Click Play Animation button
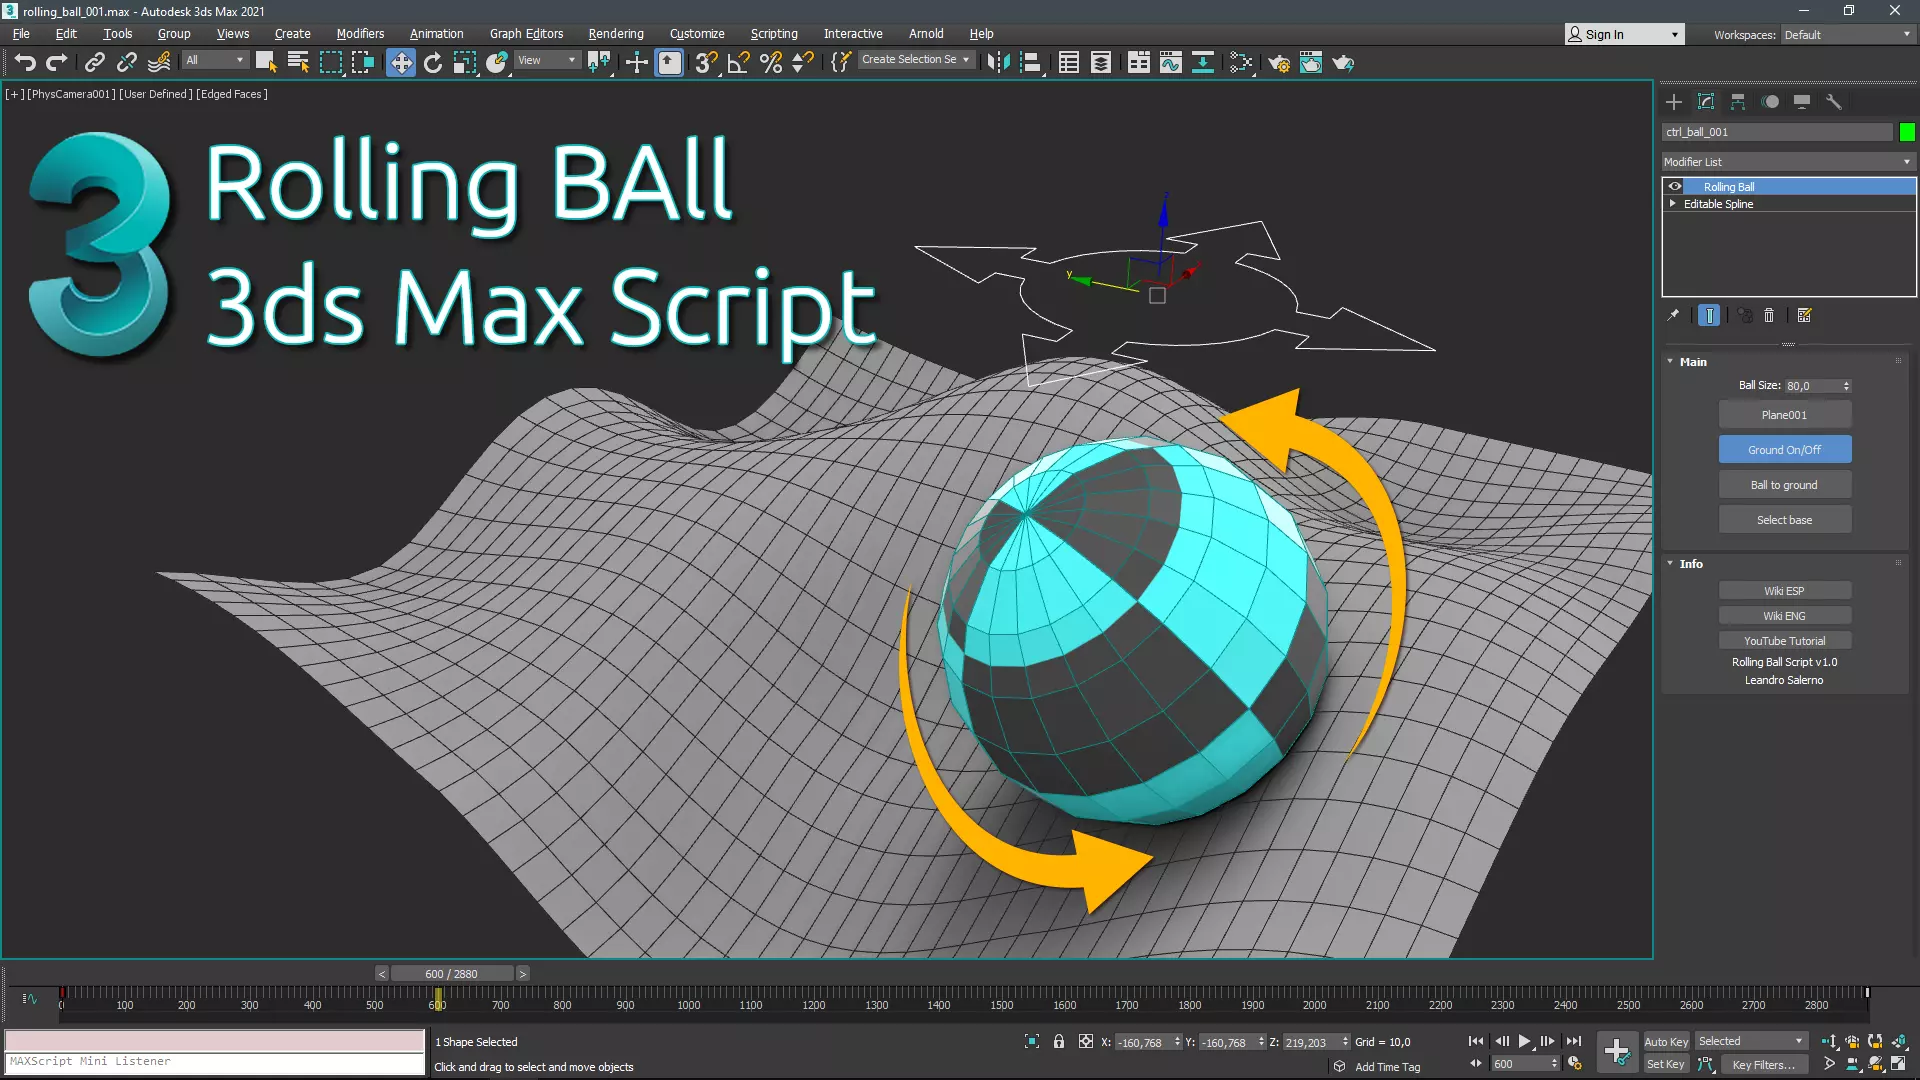Image resolution: width=1920 pixels, height=1080 pixels. pyautogui.click(x=1524, y=1041)
